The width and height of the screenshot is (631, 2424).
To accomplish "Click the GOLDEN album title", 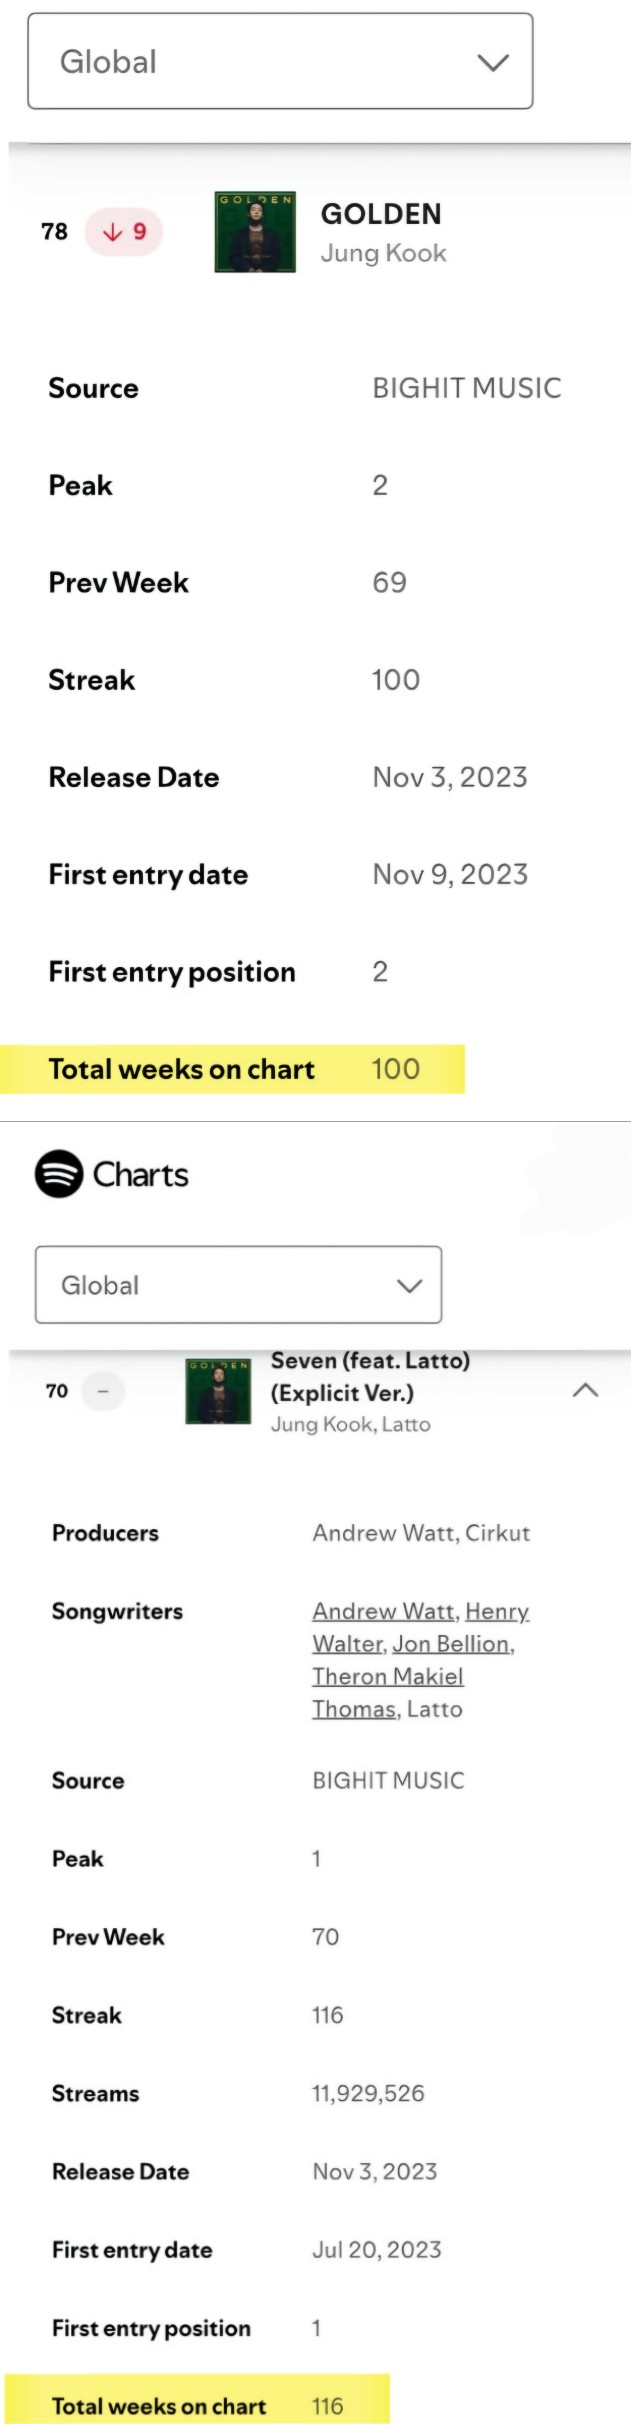I will click(x=380, y=214).
